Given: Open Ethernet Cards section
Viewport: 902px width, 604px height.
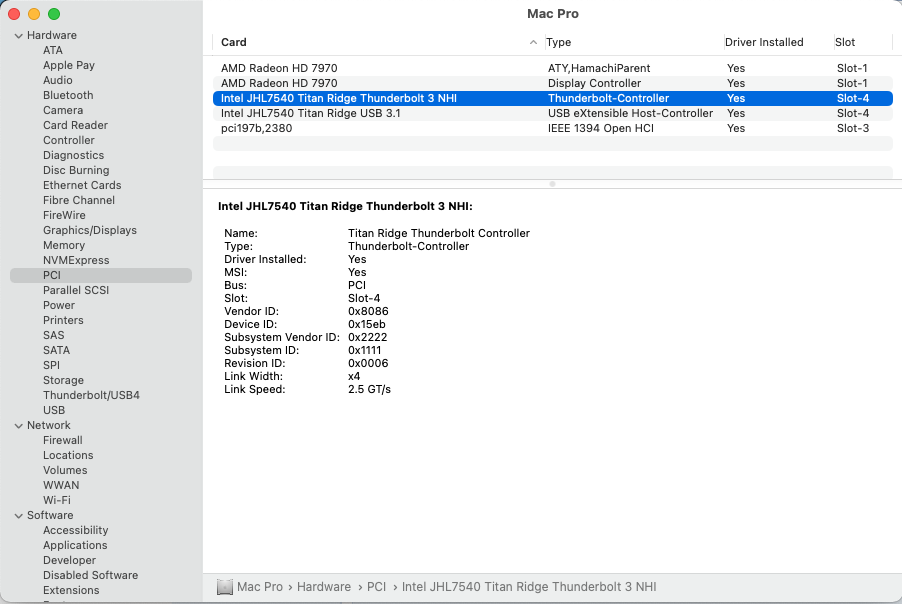Looking at the screenshot, I should click(82, 185).
